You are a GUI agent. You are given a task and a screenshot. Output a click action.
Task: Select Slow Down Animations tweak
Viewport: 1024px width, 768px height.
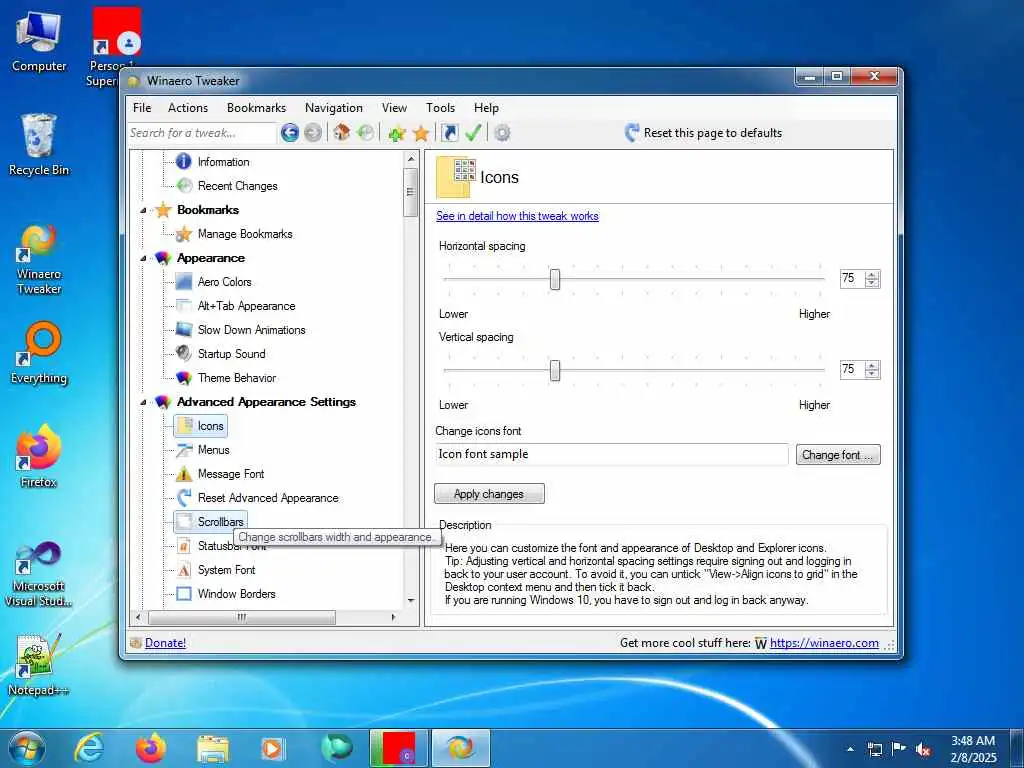(251, 330)
